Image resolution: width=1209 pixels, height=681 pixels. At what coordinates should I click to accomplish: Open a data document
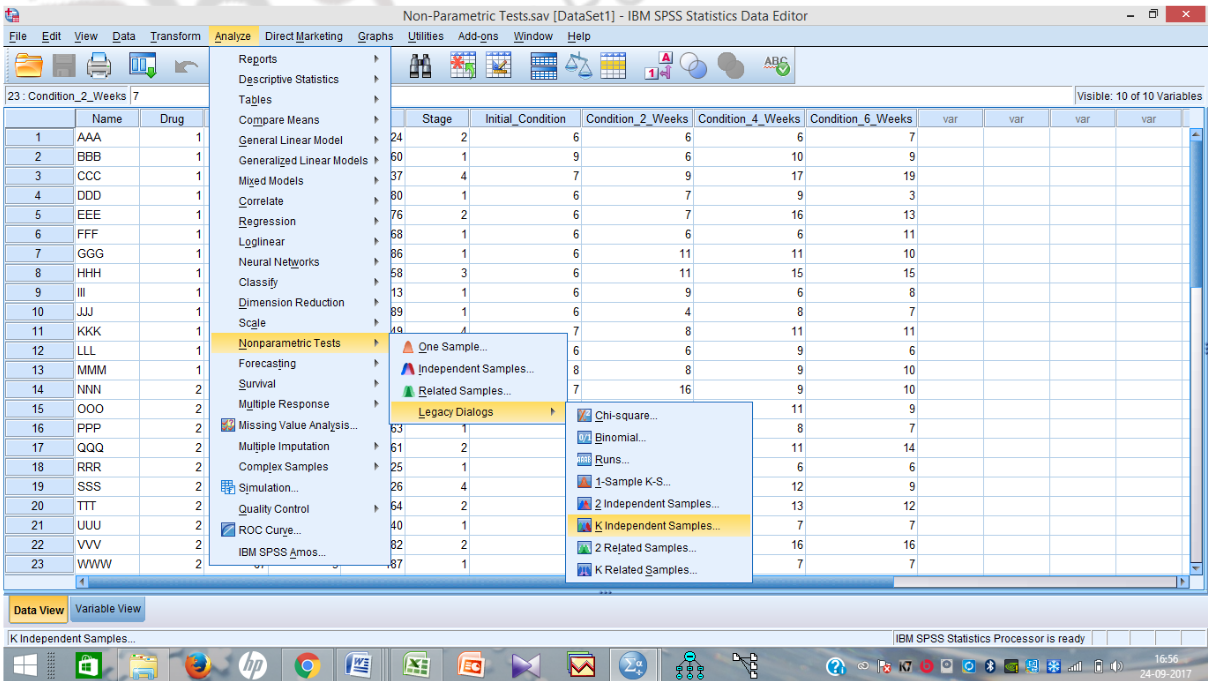[x=27, y=65]
